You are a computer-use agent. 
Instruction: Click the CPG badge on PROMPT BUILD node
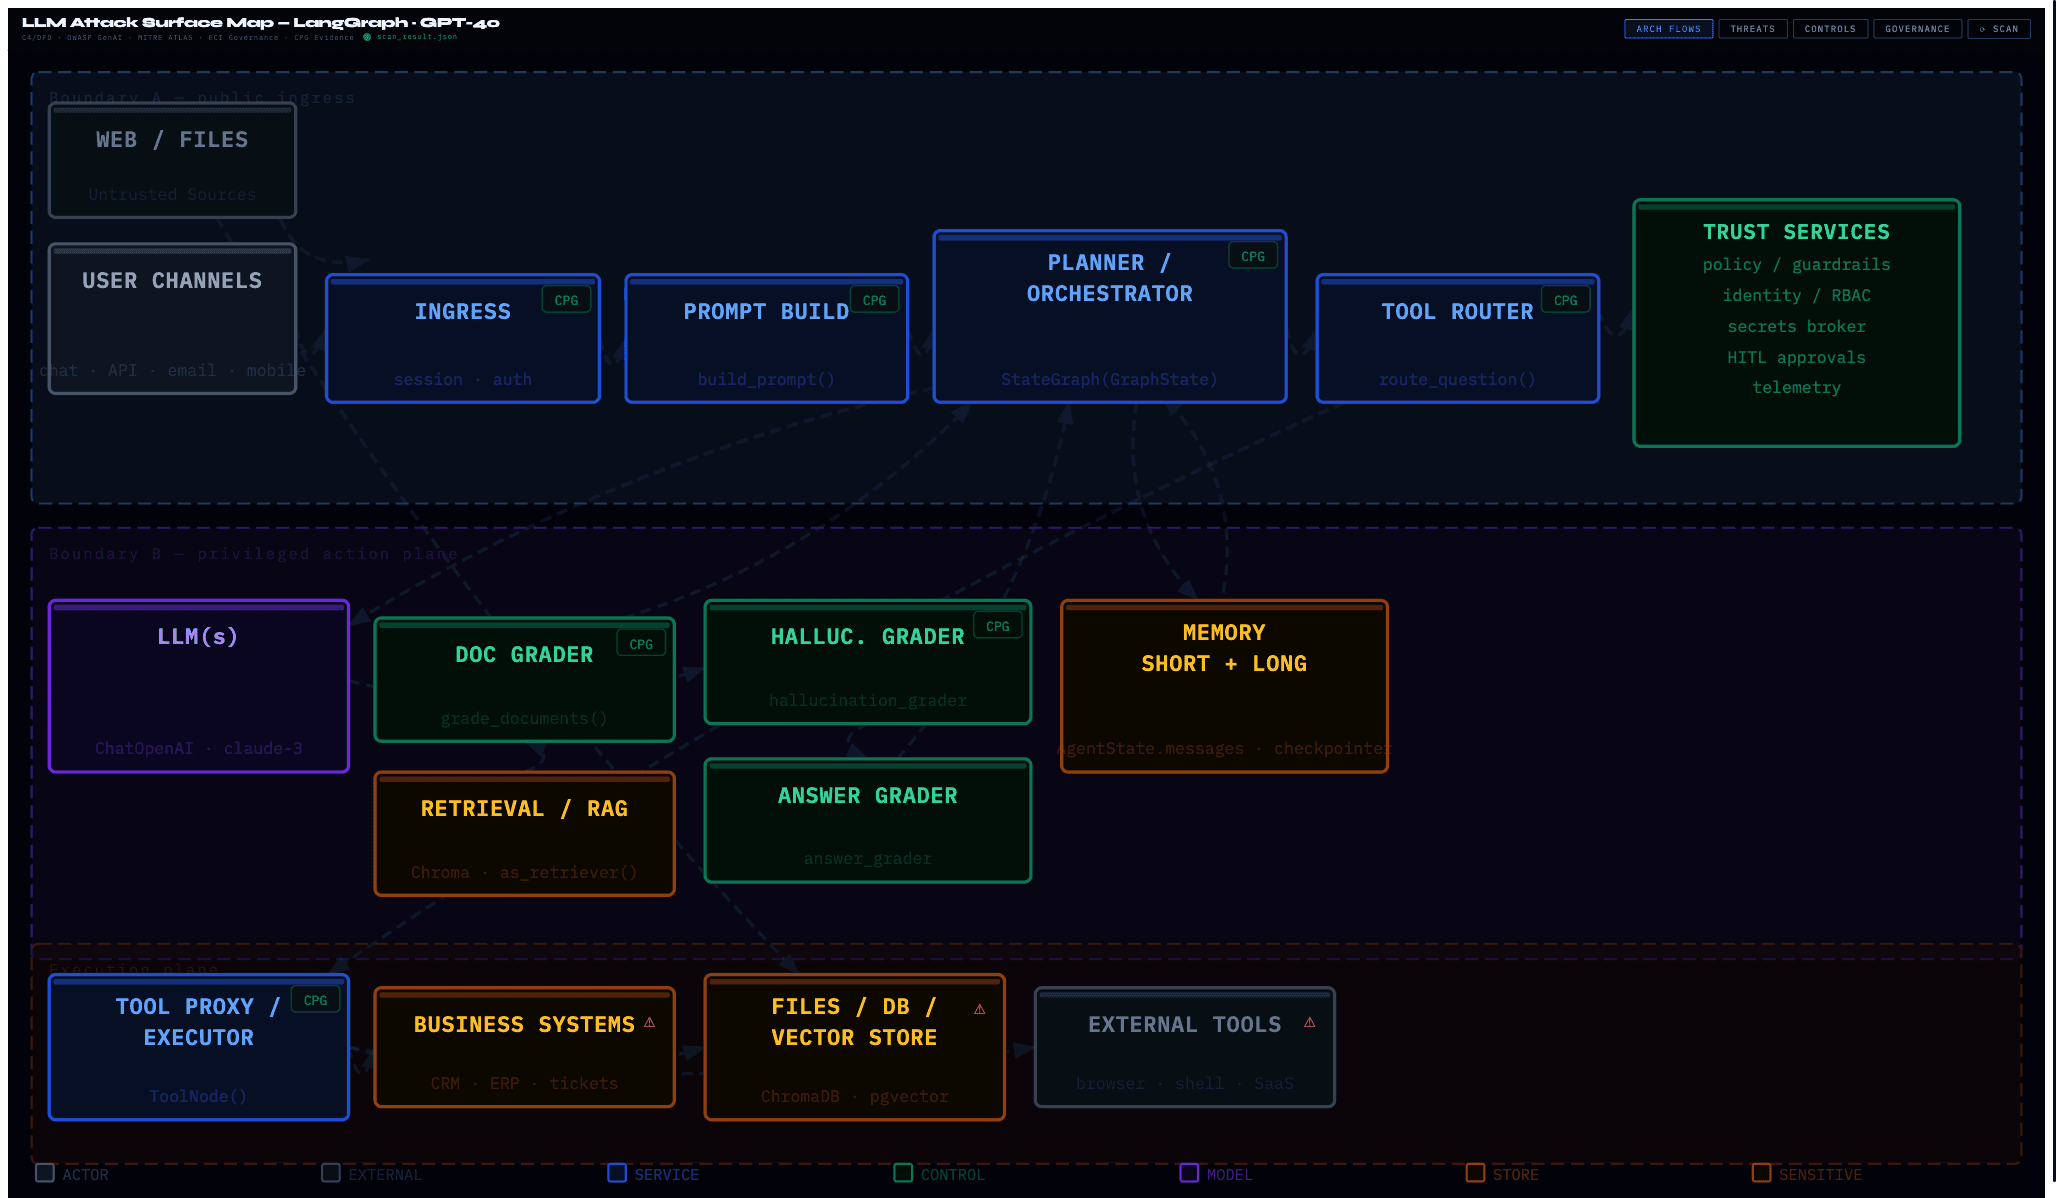[874, 300]
